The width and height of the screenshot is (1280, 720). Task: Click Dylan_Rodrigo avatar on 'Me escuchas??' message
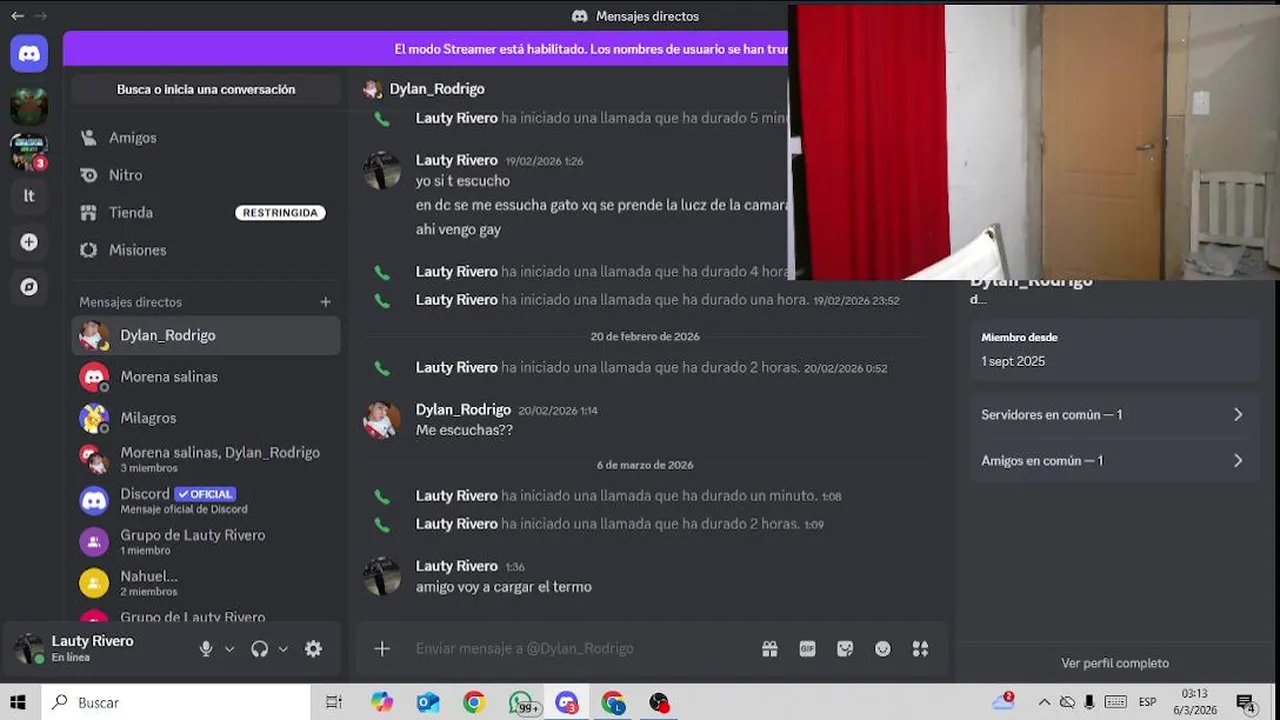pyautogui.click(x=382, y=420)
